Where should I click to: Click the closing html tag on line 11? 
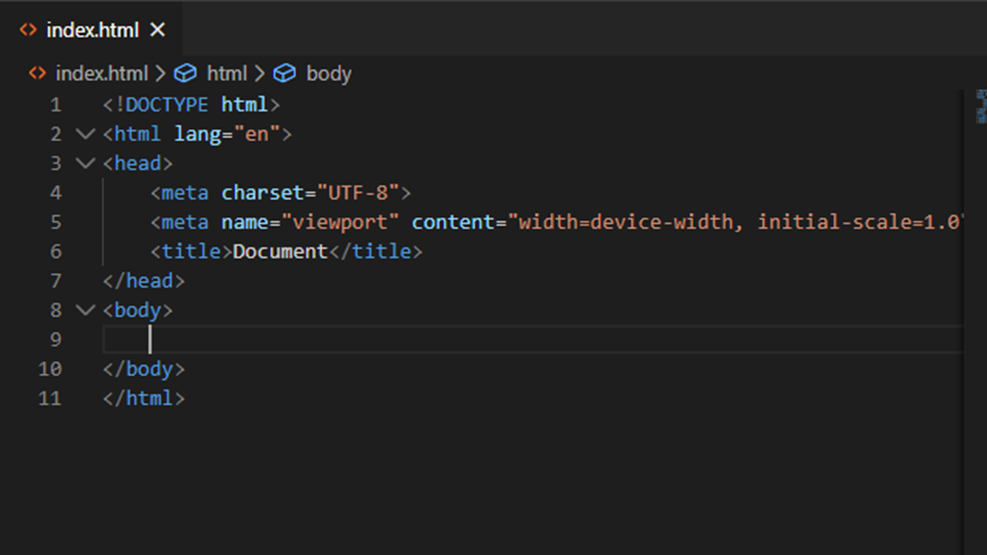pos(144,398)
